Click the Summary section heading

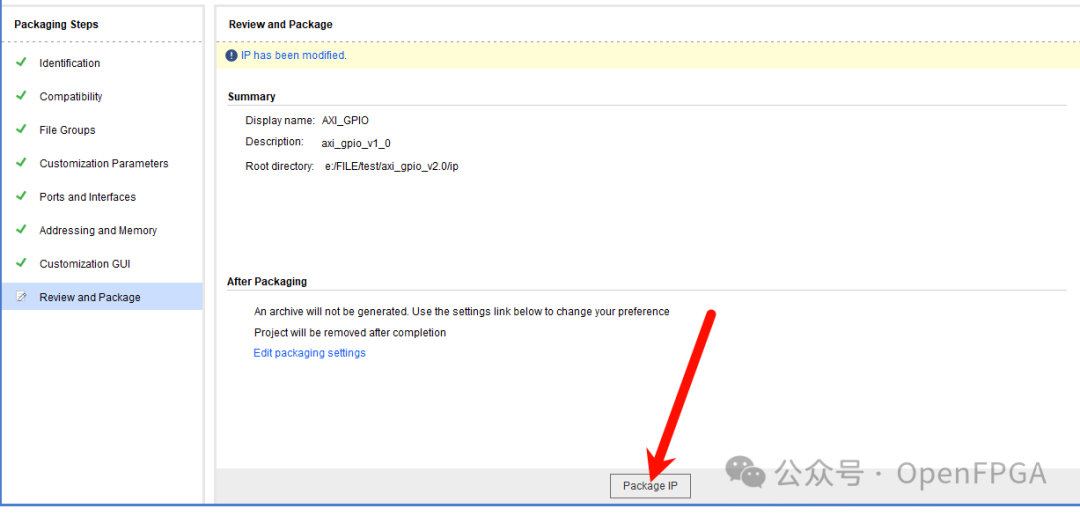pos(251,96)
